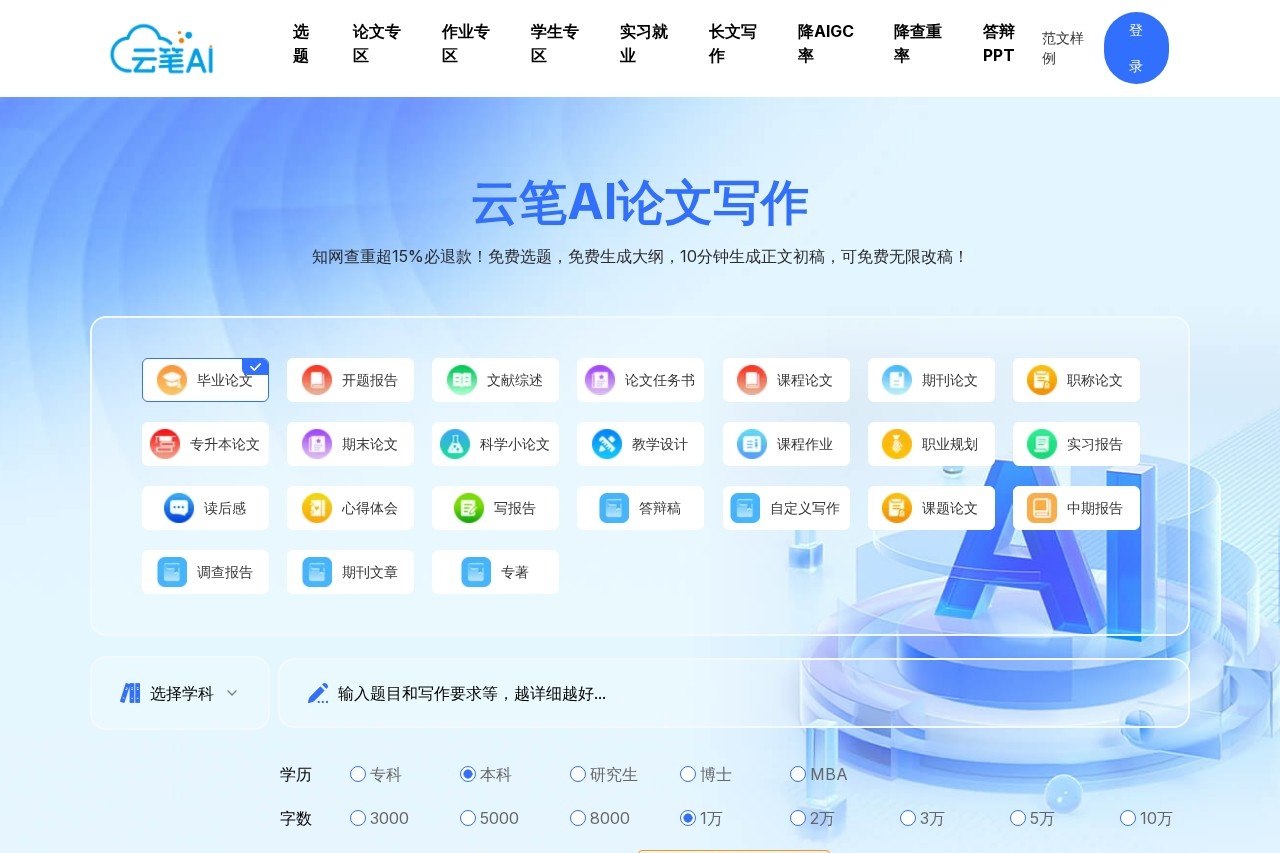Choose the 期刊论文 card
Image resolution: width=1280 pixels, height=853 pixels.
point(931,380)
